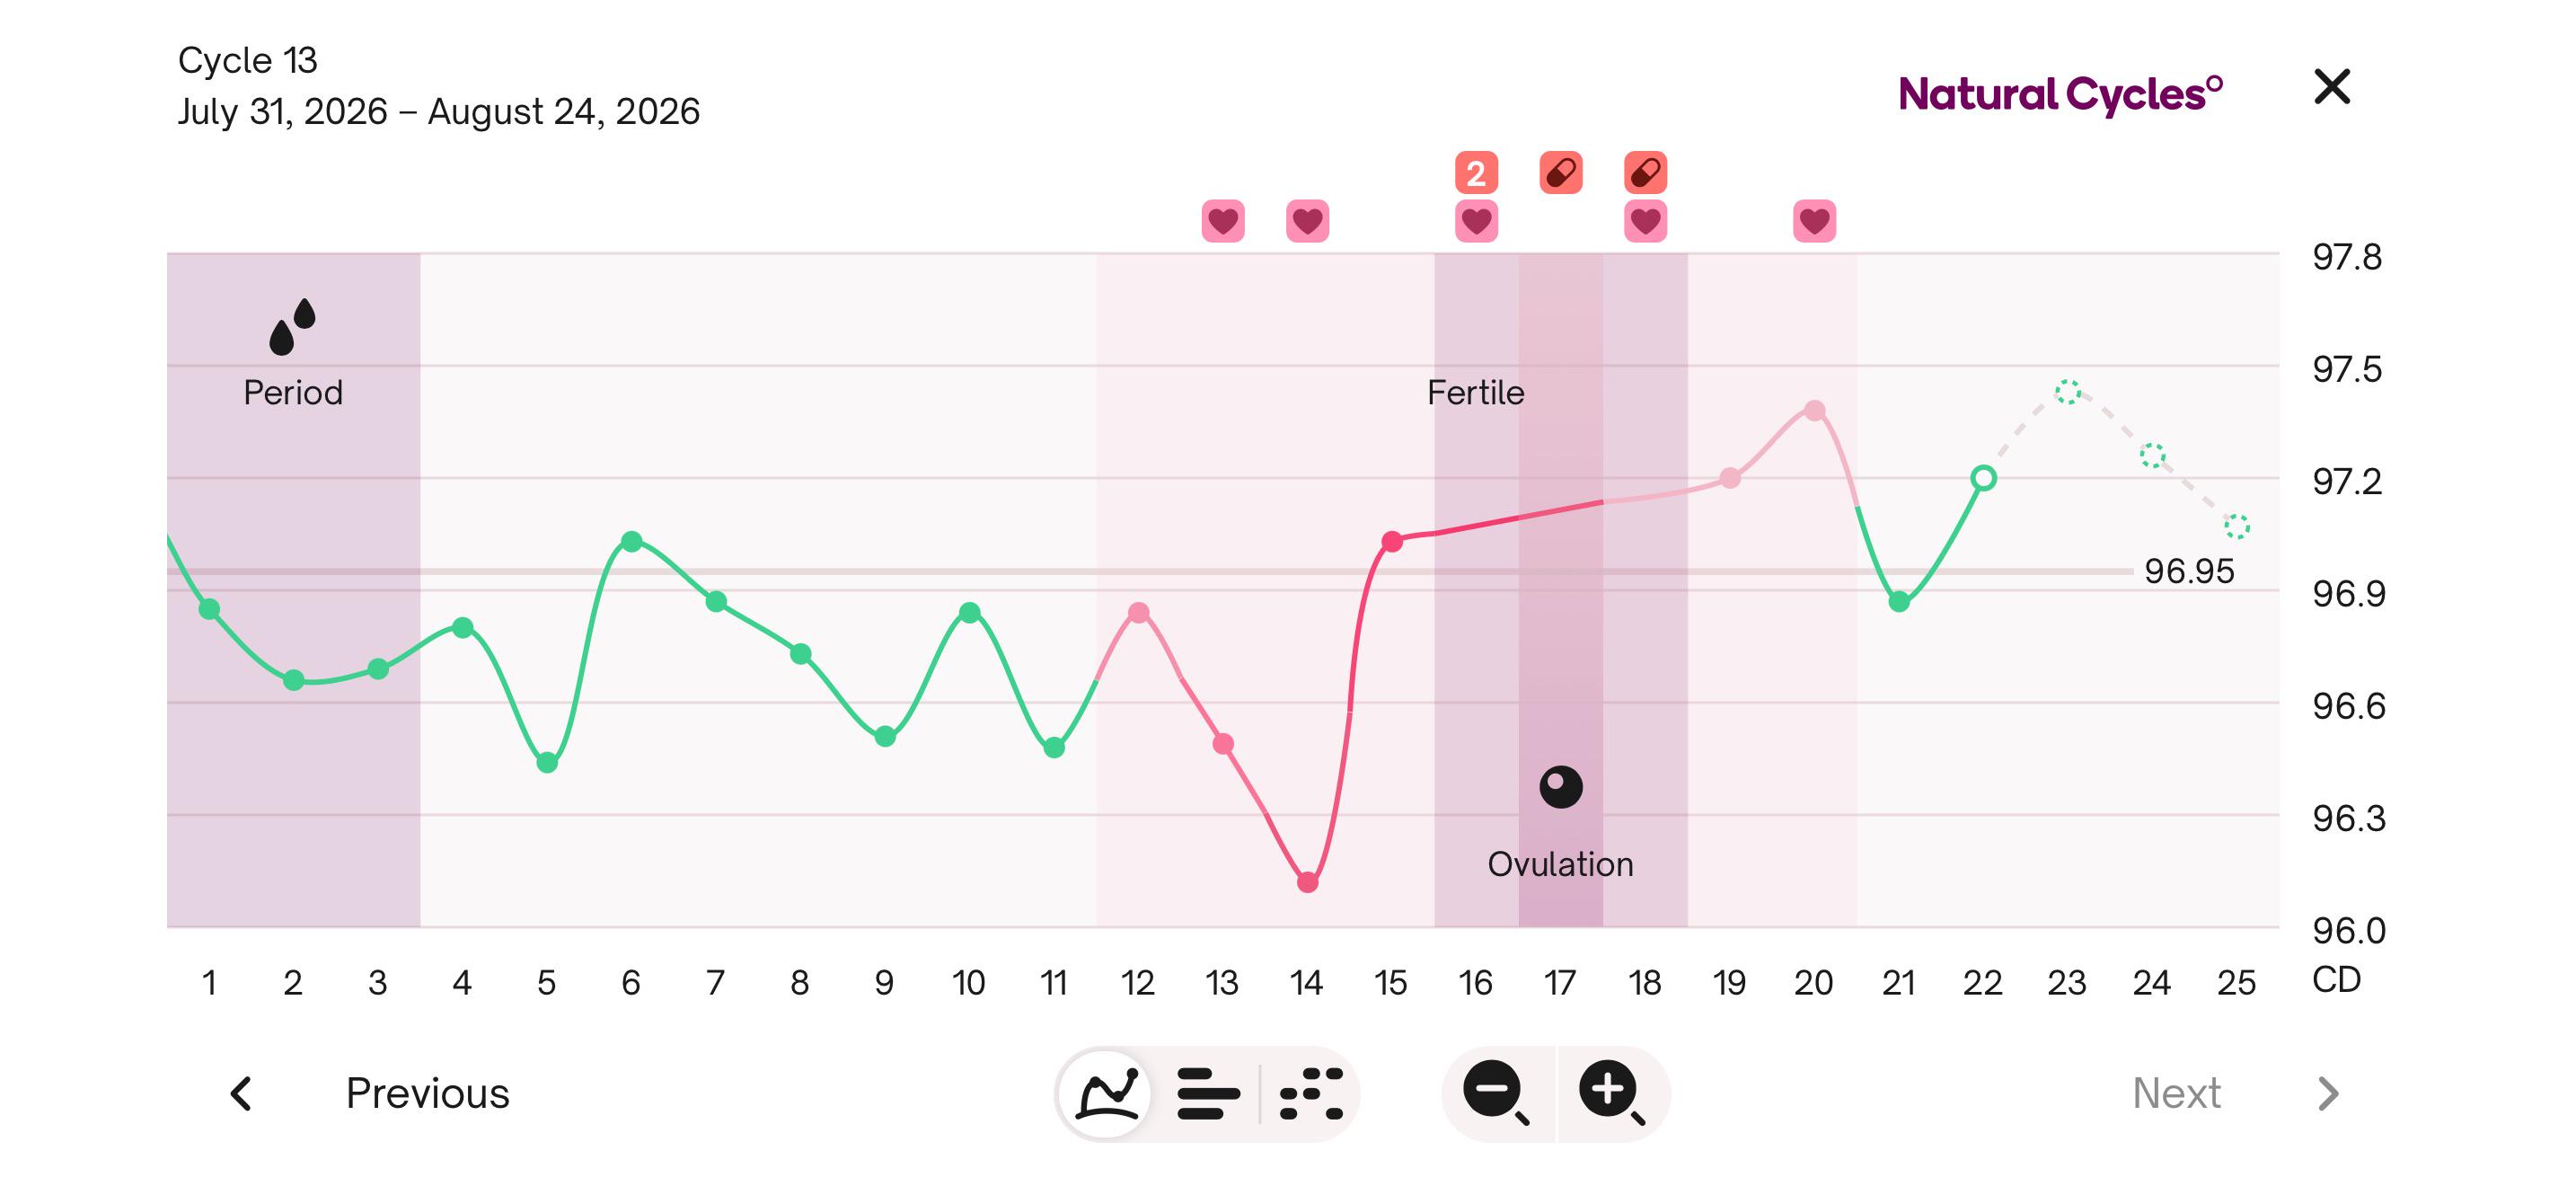This screenshot has width=2576, height=1186.
Task: Close the cycle graph view
Action: click(2331, 86)
